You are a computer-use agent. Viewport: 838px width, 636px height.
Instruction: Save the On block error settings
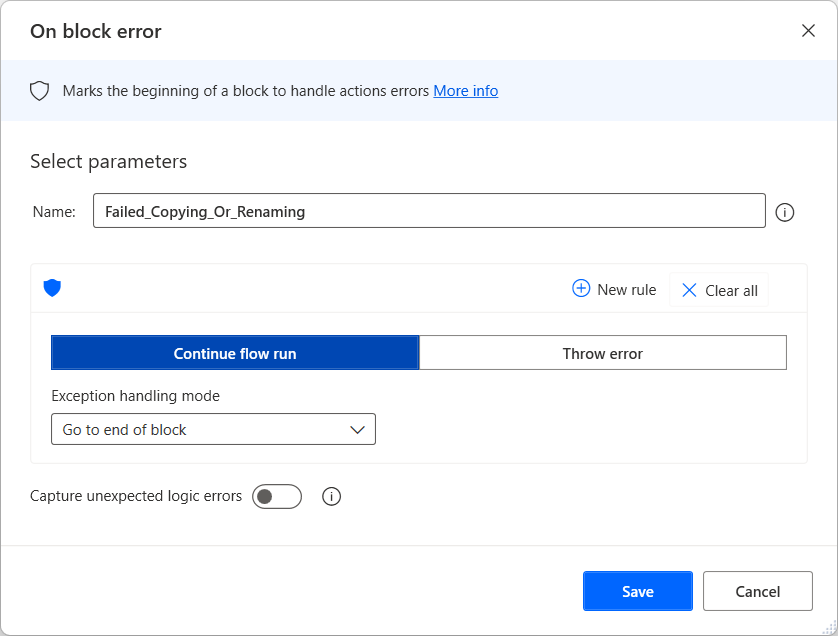(637, 591)
